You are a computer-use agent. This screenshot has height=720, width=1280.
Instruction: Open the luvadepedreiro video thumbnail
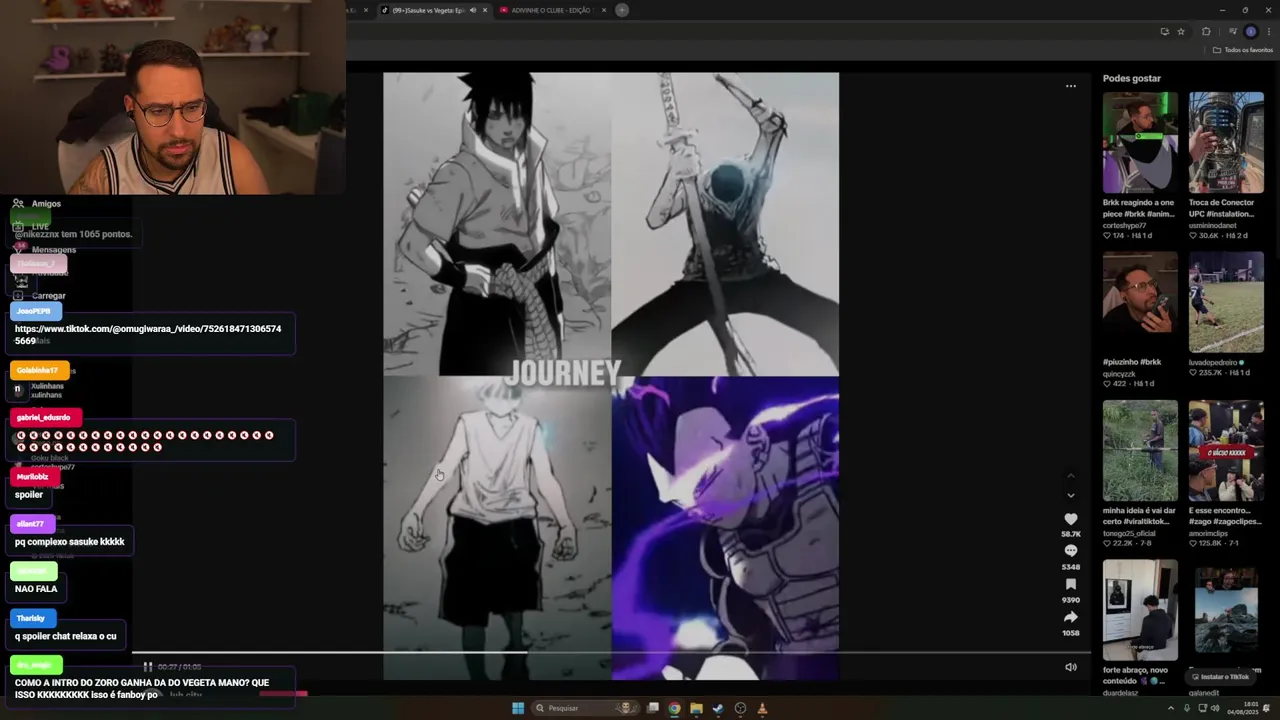1226,302
